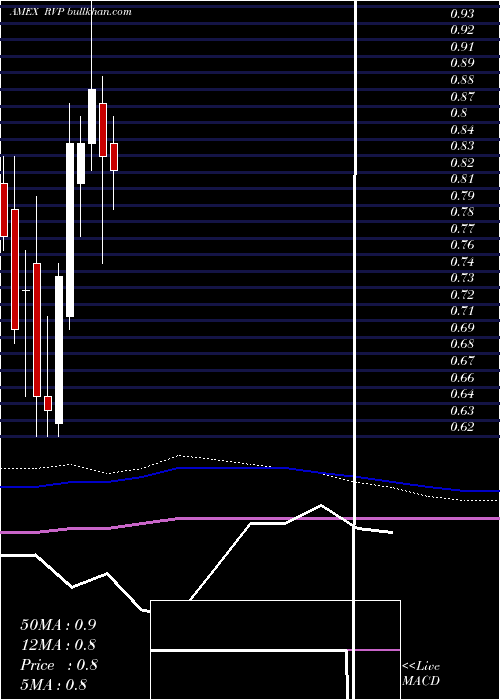Select the 0.77 price level label
The image size is (500, 700).
click(x=462, y=229)
